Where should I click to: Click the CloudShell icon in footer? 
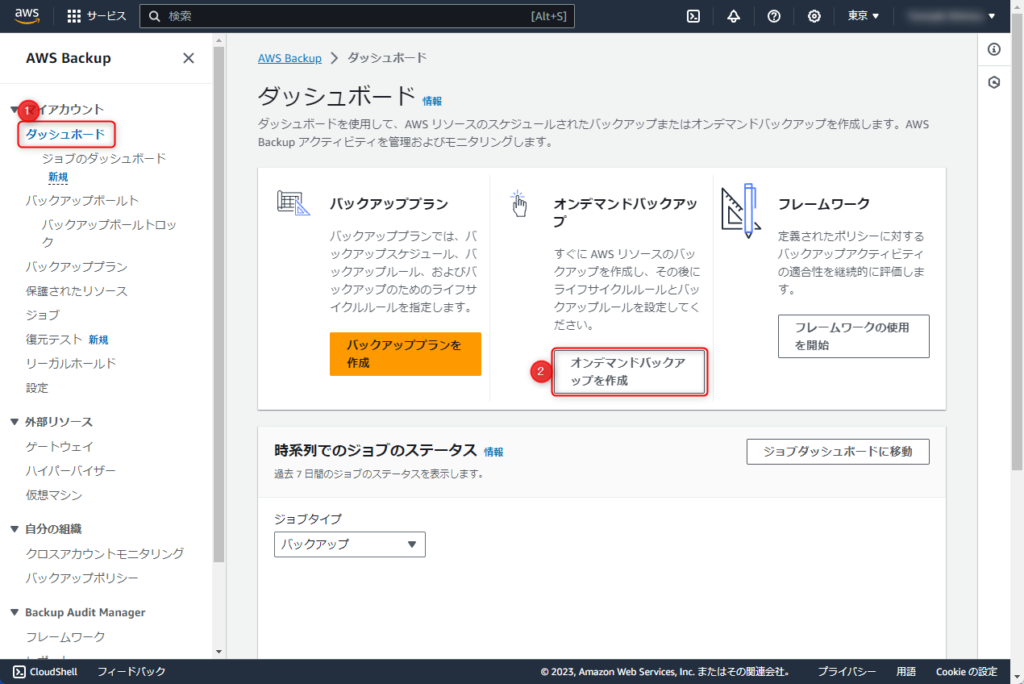(x=20, y=672)
